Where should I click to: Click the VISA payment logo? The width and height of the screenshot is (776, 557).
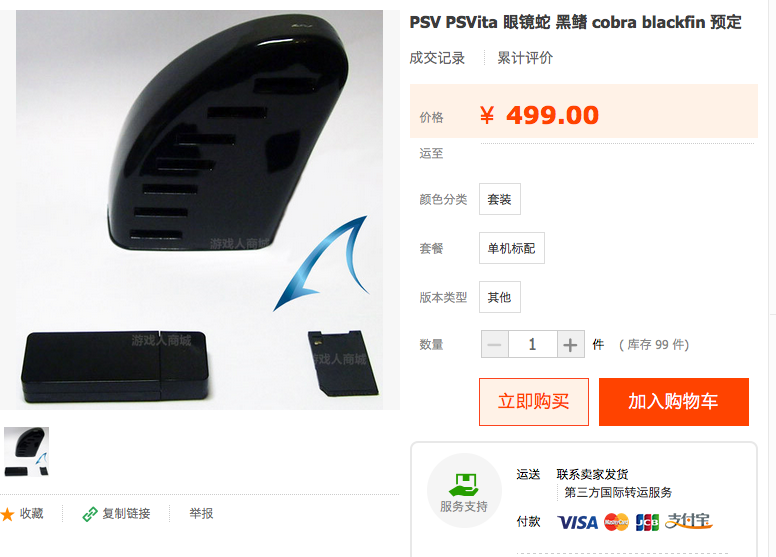click(578, 522)
